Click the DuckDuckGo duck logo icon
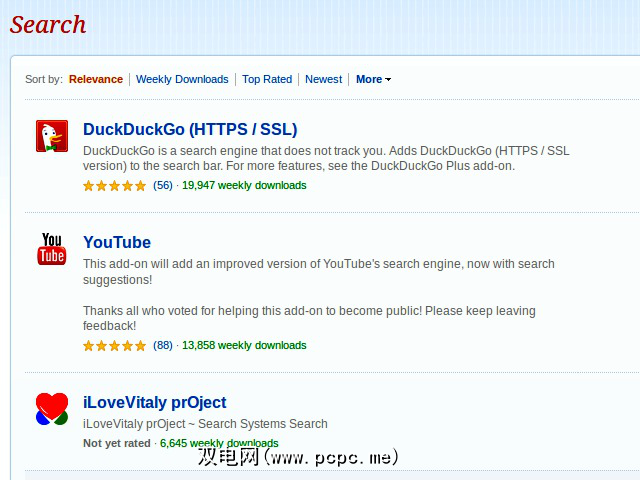Viewport: 640px width, 480px height. point(52,136)
